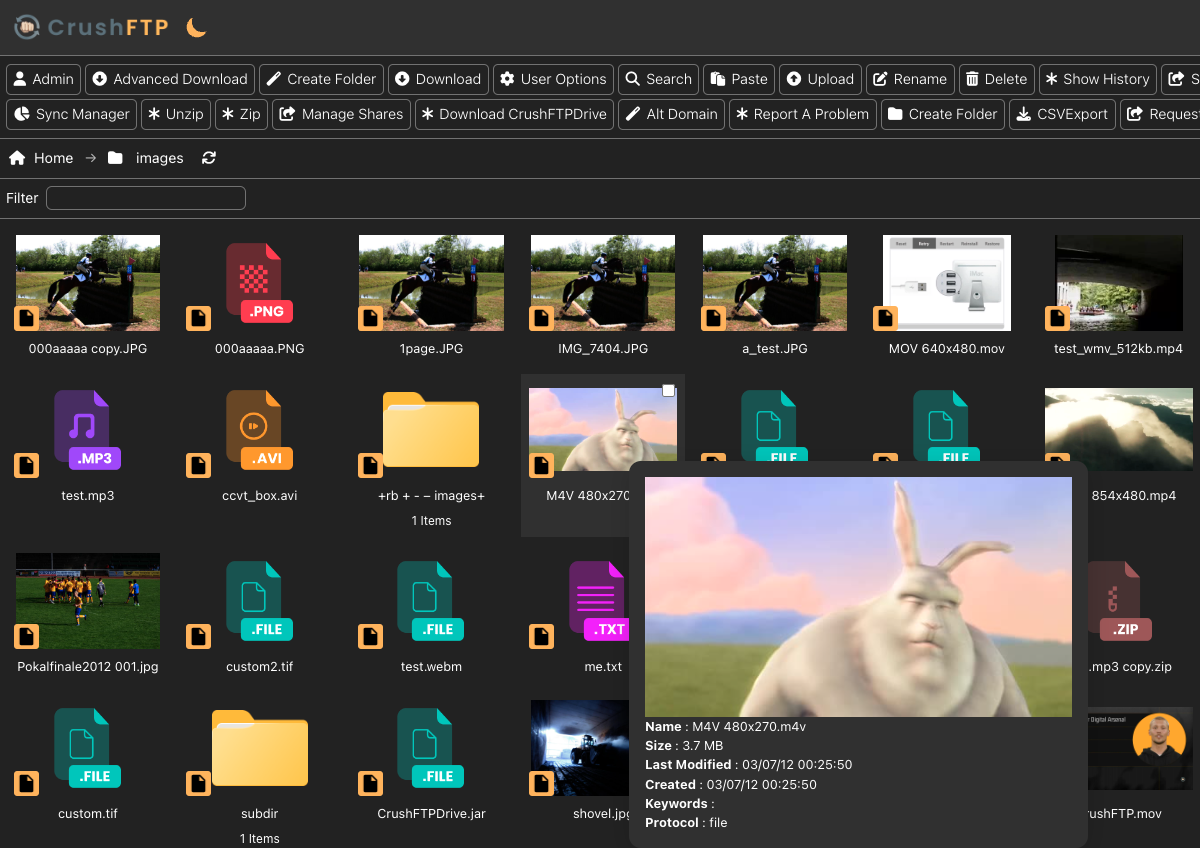This screenshot has height=848, width=1200.
Task: Click the Download toolbar button
Action: [438, 79]
